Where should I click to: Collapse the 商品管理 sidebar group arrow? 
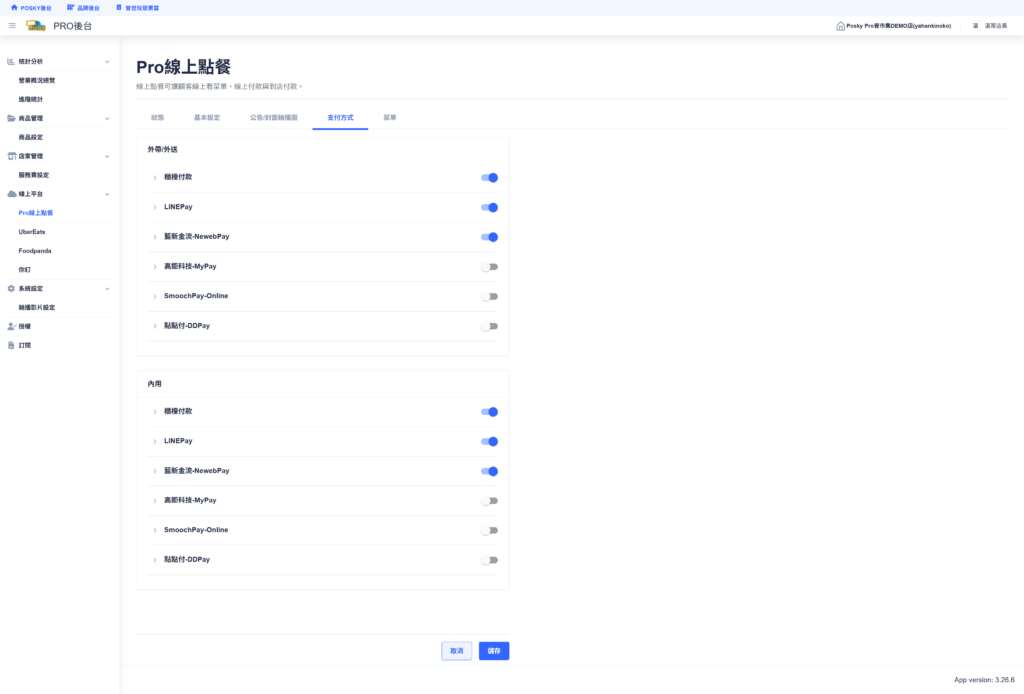click(x=107, y=119)
